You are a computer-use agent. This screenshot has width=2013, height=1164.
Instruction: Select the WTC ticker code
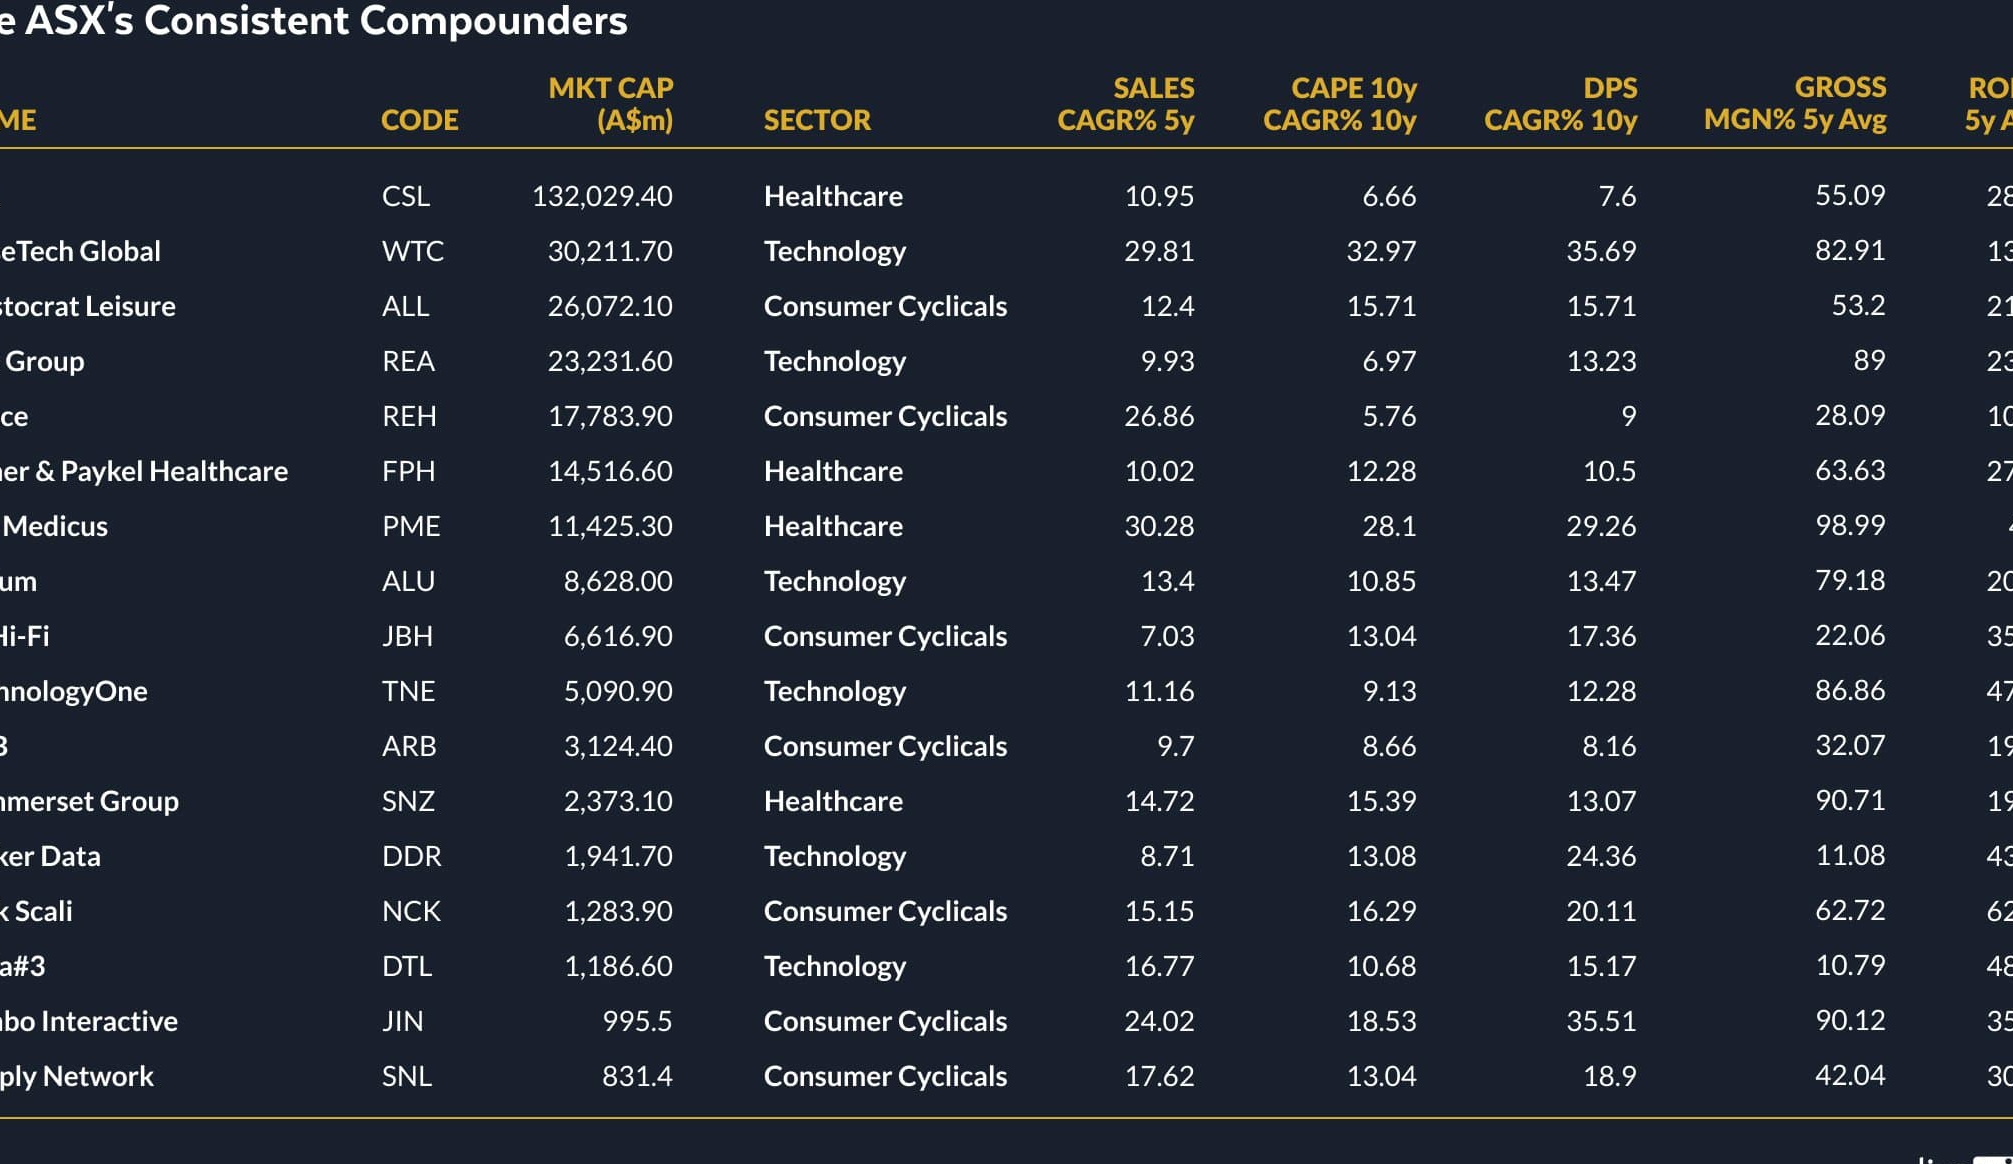[x=413, y=251]
